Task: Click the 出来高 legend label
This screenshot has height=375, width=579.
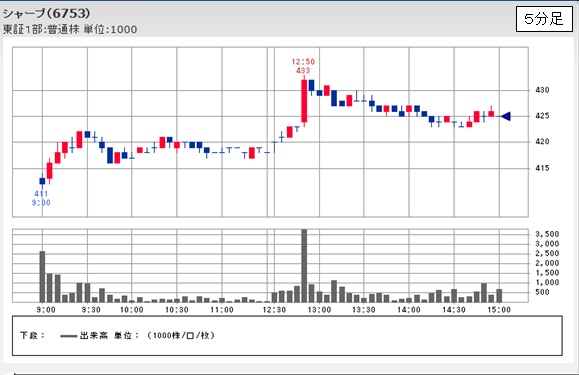Action: click(x=94, y=336)
